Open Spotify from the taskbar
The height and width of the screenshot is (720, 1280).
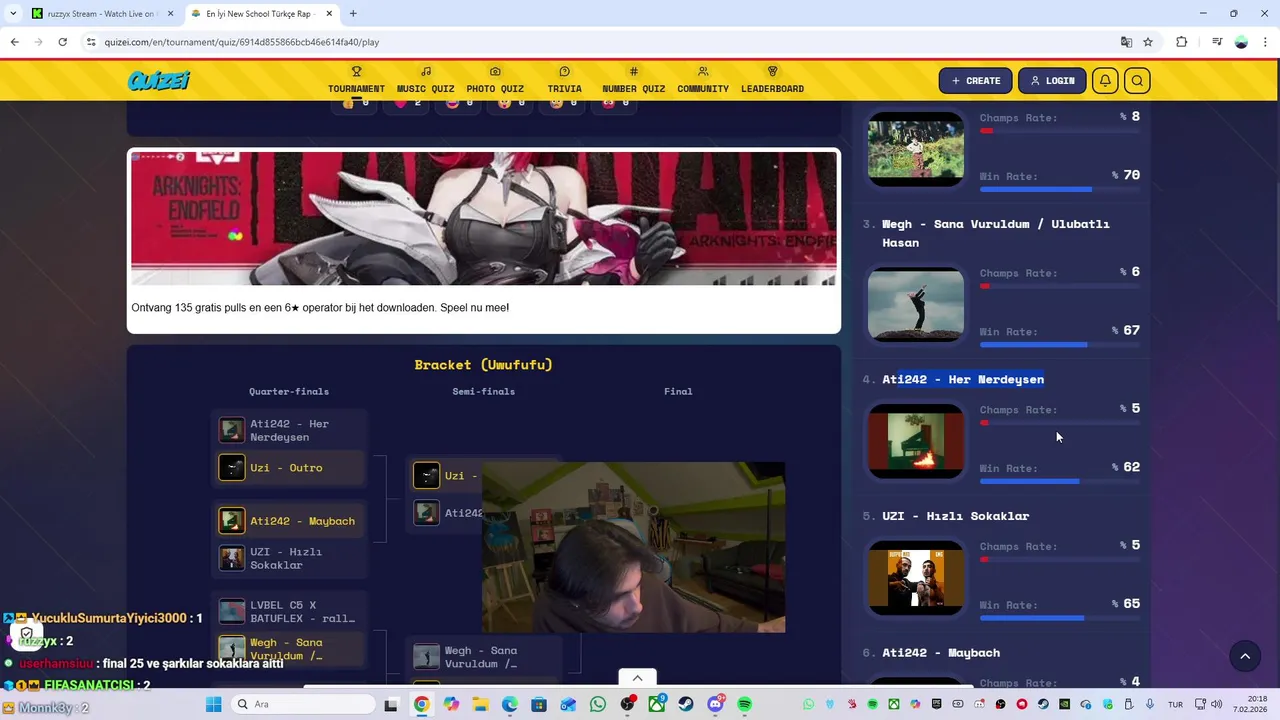(x=744, y=704)
